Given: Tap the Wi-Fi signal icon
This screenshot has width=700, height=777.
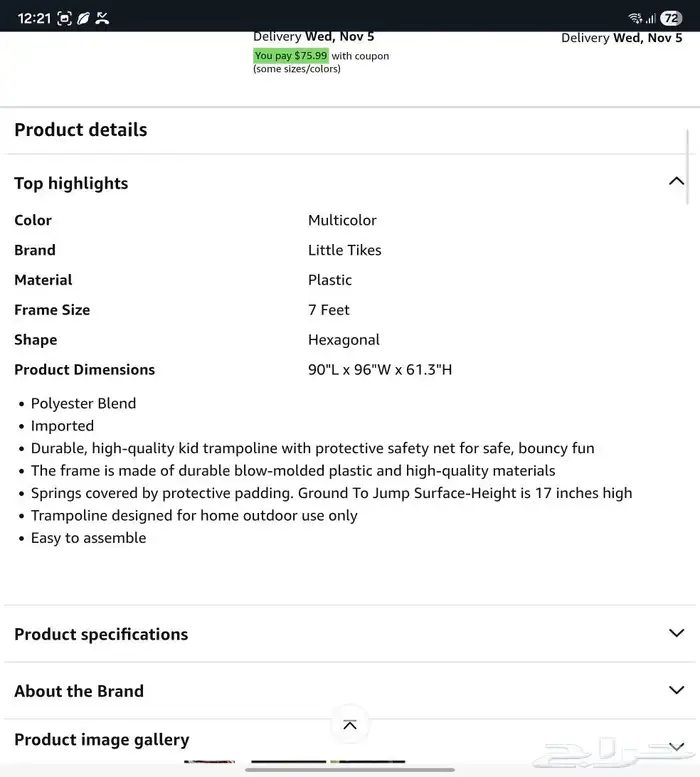Looking at the screenshot, I should [x=634, y=18].
